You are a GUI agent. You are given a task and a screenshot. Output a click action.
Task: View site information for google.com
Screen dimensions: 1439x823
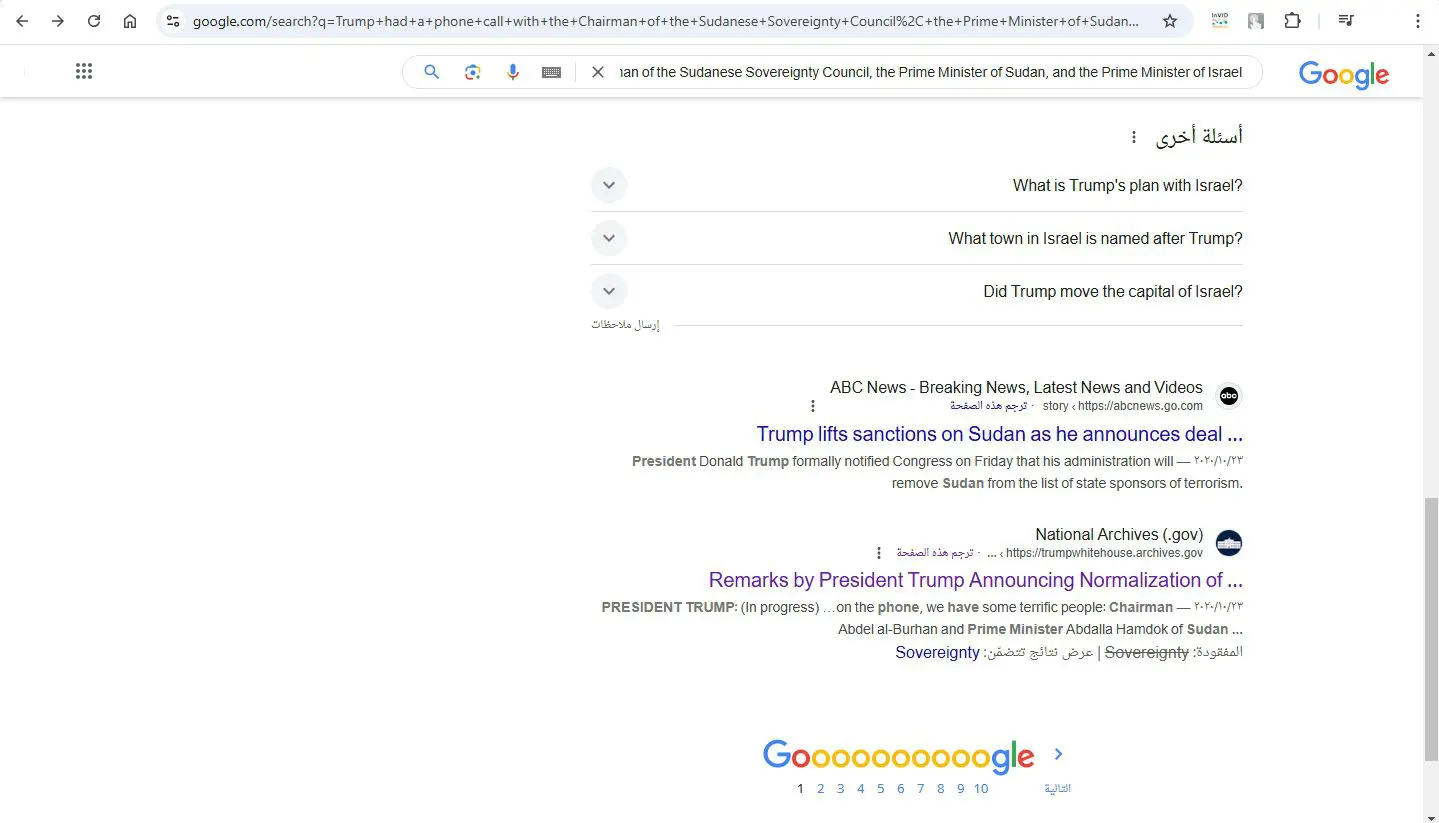pos(173,21)
